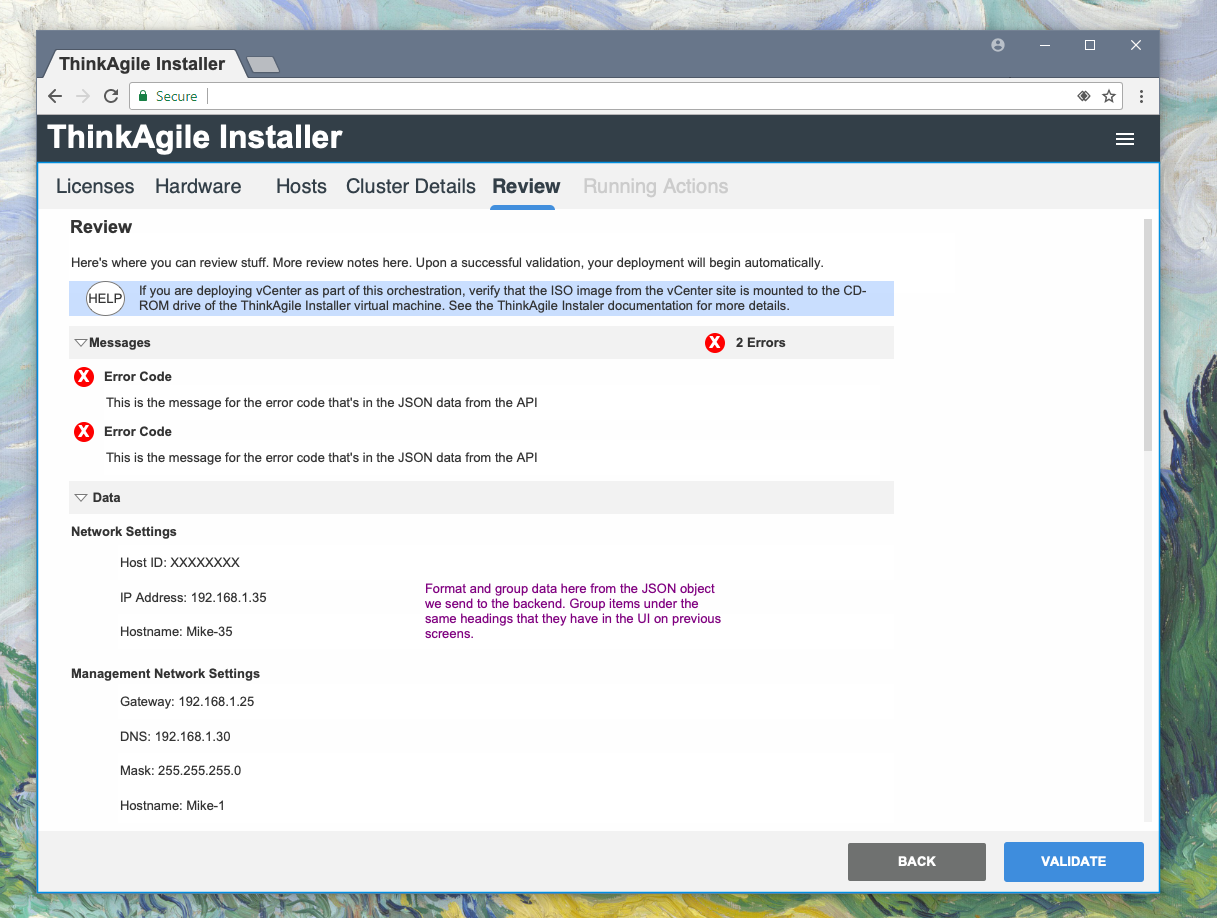The width and height of the screenshot is (1217, 918).
Task: Reload the page using the refresh icon
Action: coord(111,96)
